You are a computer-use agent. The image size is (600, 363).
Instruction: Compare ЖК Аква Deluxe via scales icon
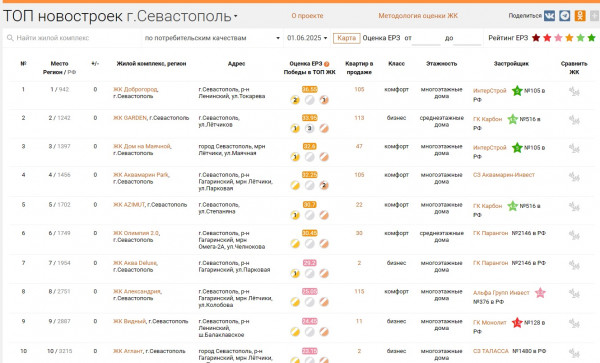[574, 265]
